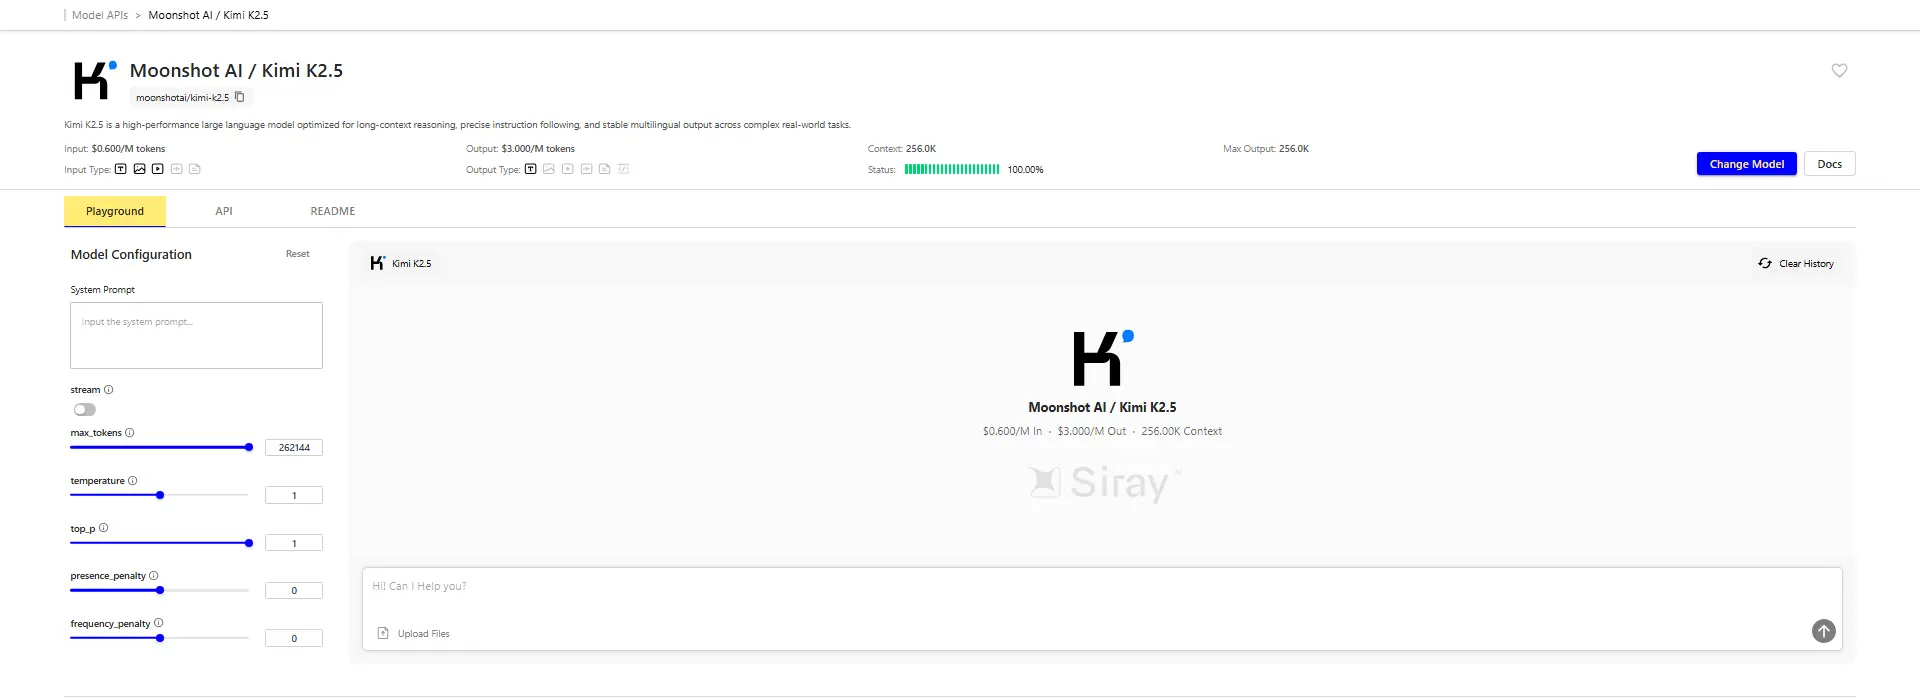Toggle the stream switch on
The height and width of the screenshot is (699, 1920).
(x=85, y=409)
